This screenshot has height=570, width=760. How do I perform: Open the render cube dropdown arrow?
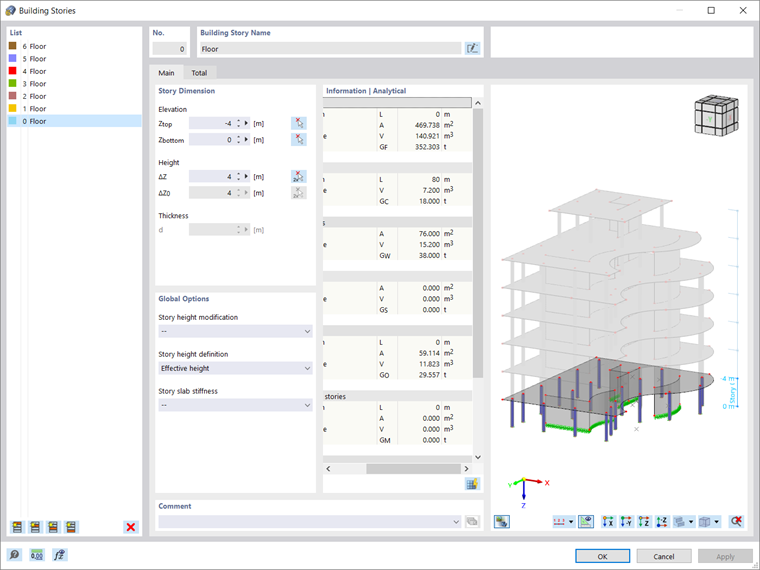point(716,522)
